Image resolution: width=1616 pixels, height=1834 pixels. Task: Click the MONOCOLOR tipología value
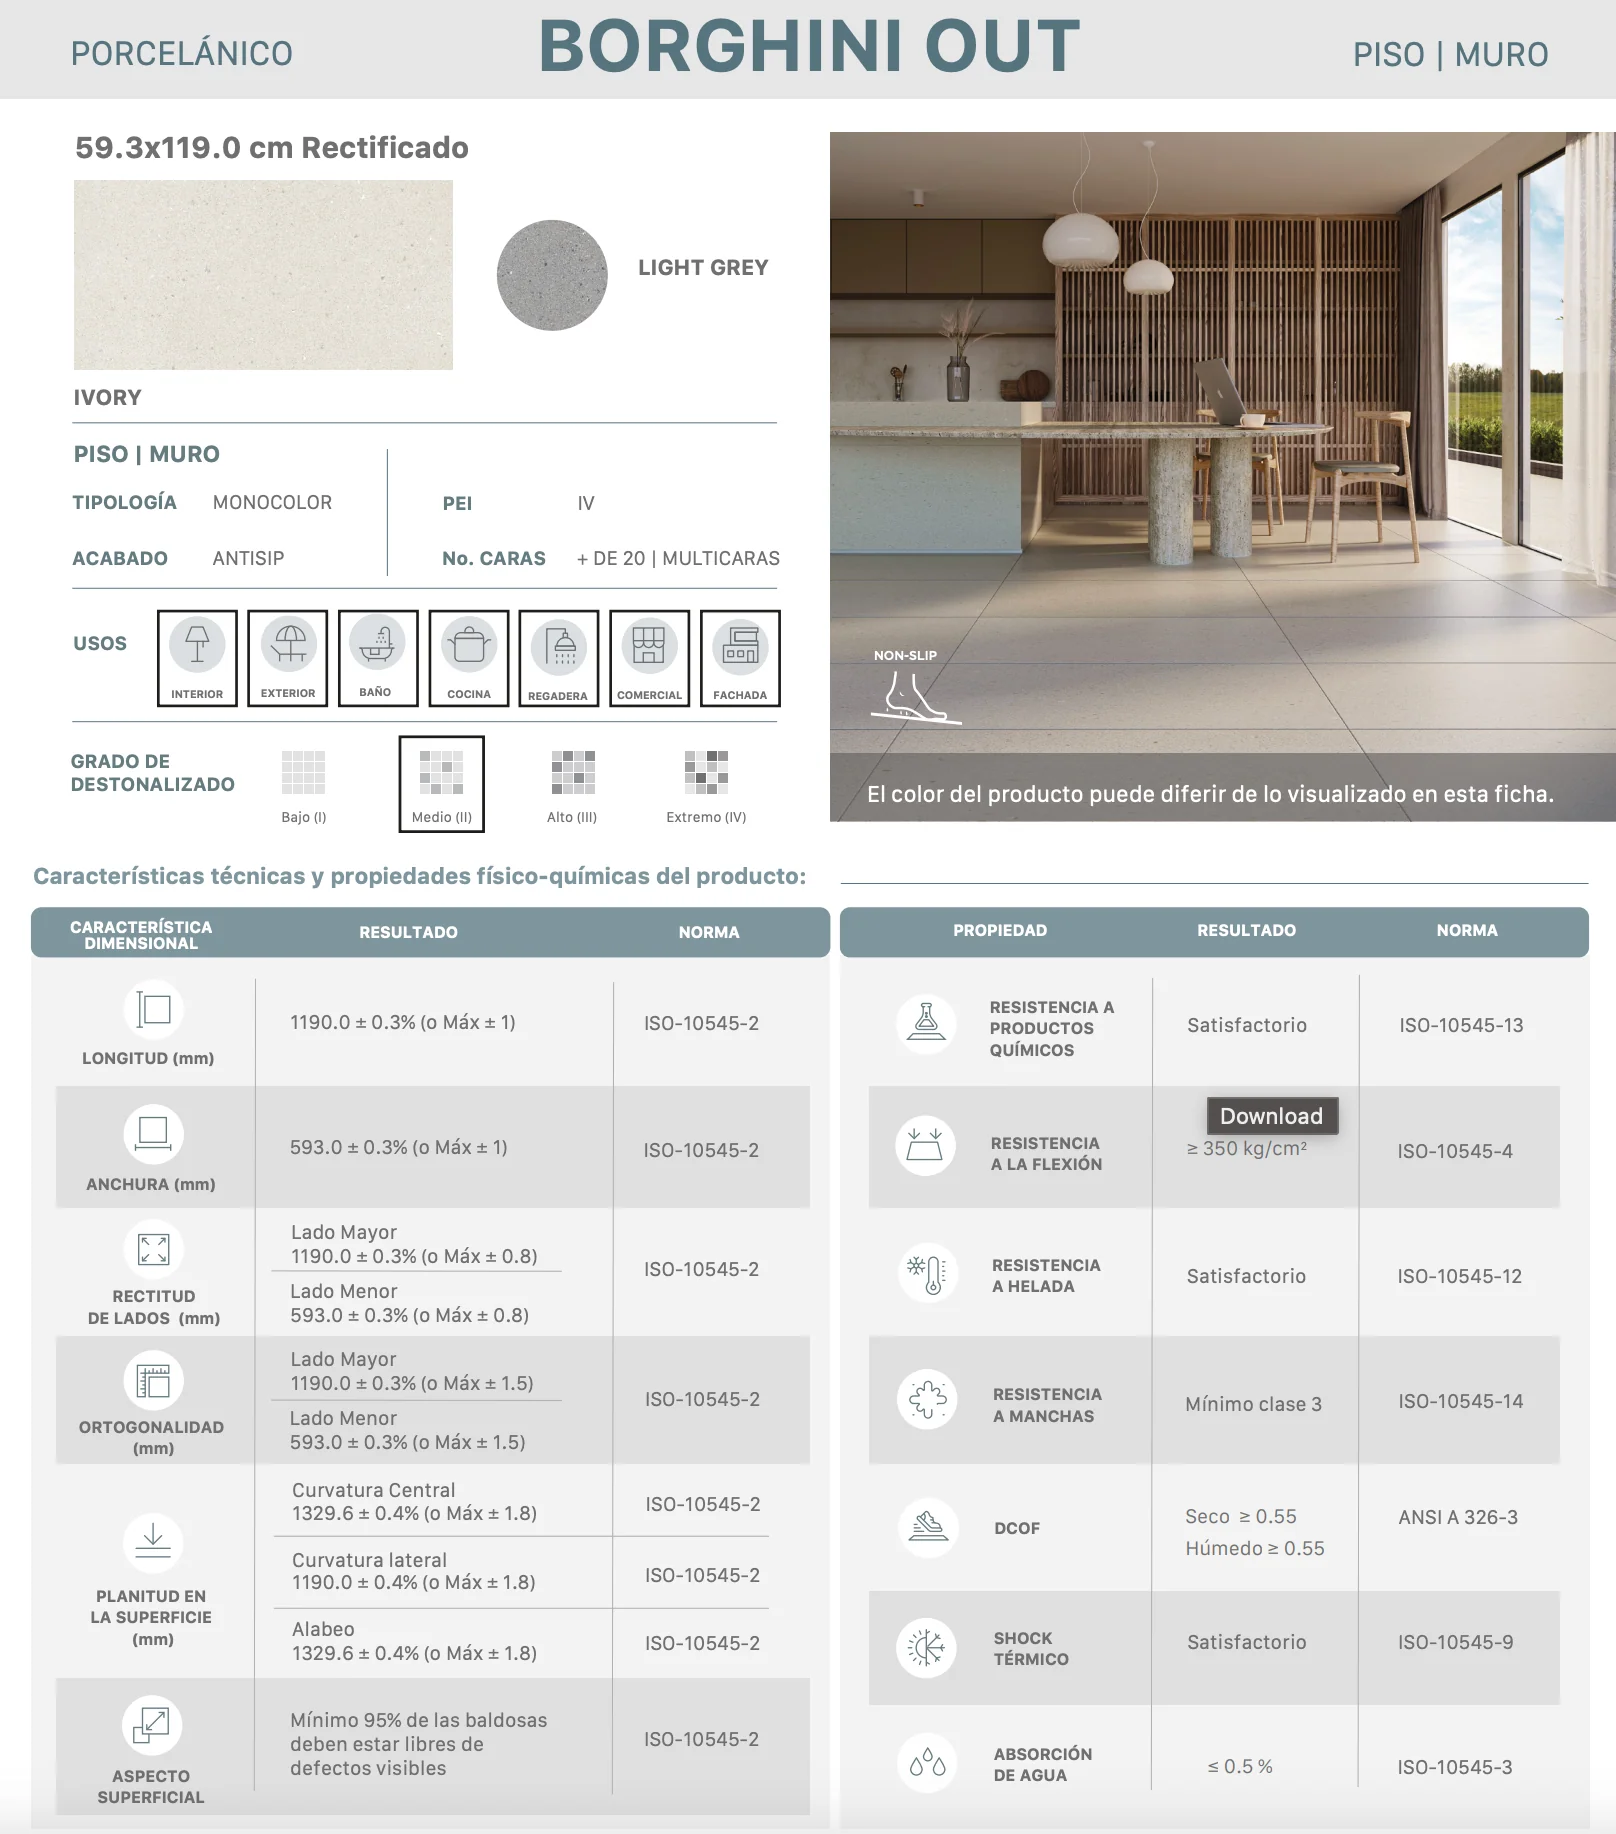(x=272, y=503)
